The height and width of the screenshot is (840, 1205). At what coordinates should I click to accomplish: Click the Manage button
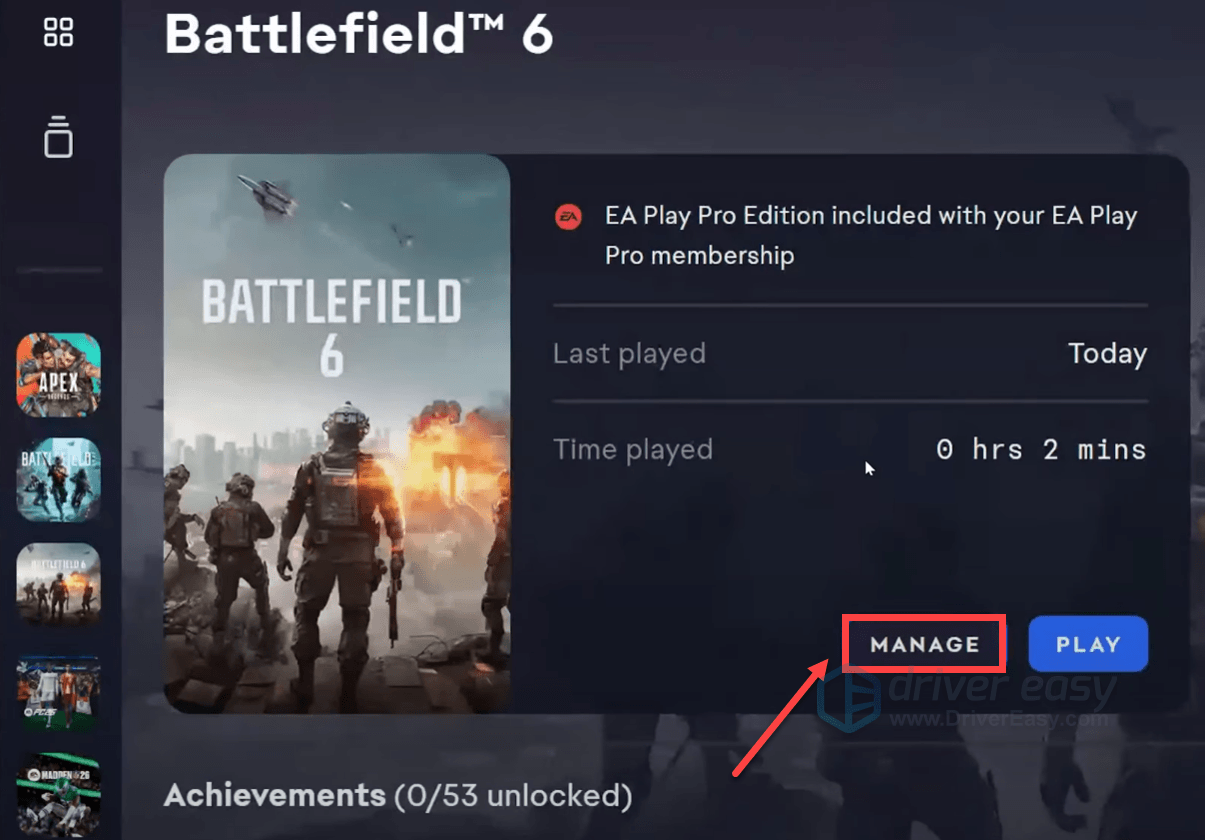(x=924, y=645)
